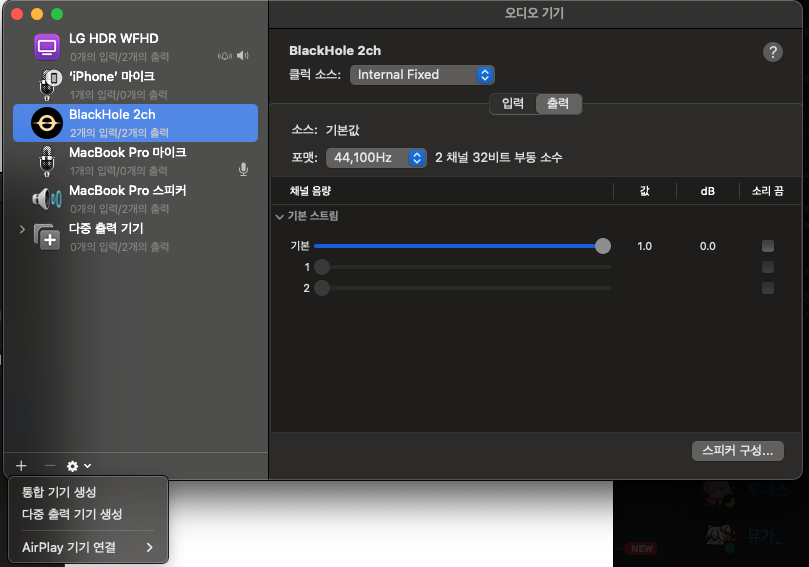Click the '2 채널 32비트 부동 소수' format text
Screen dimensions: 809x567
(x=498, y=157)
